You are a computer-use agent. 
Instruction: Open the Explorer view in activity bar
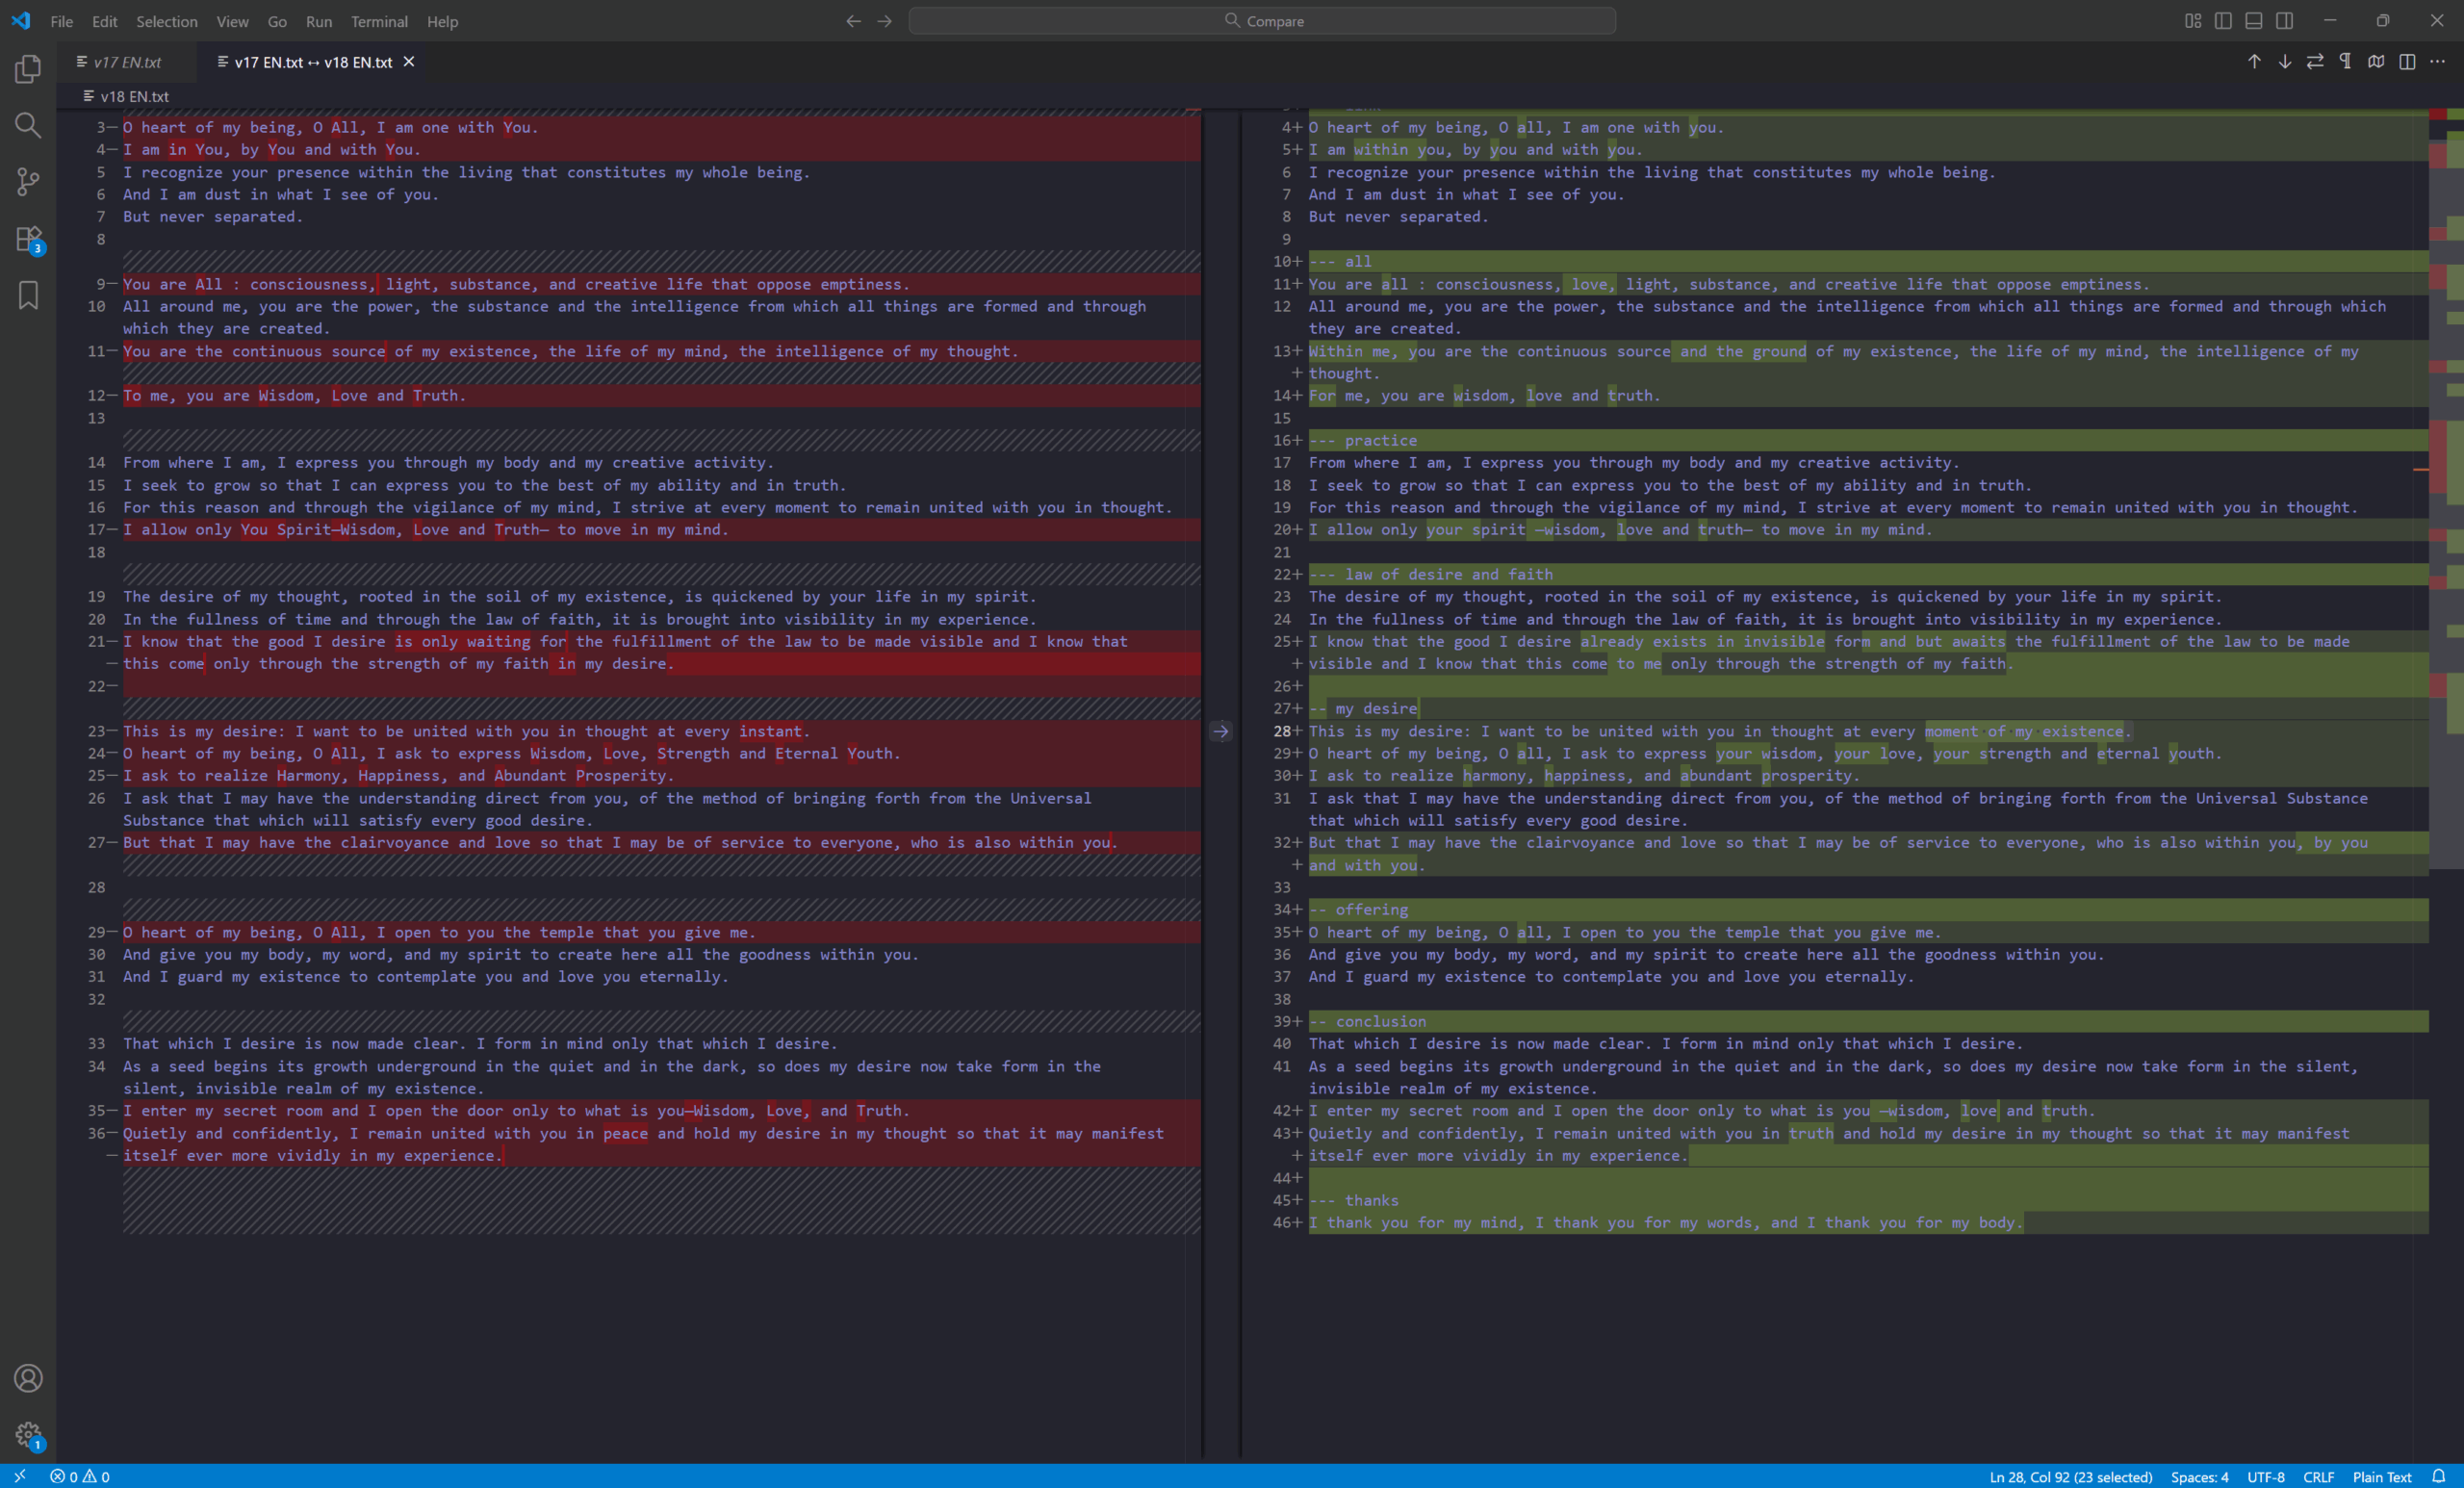click(x=28, y=69)
